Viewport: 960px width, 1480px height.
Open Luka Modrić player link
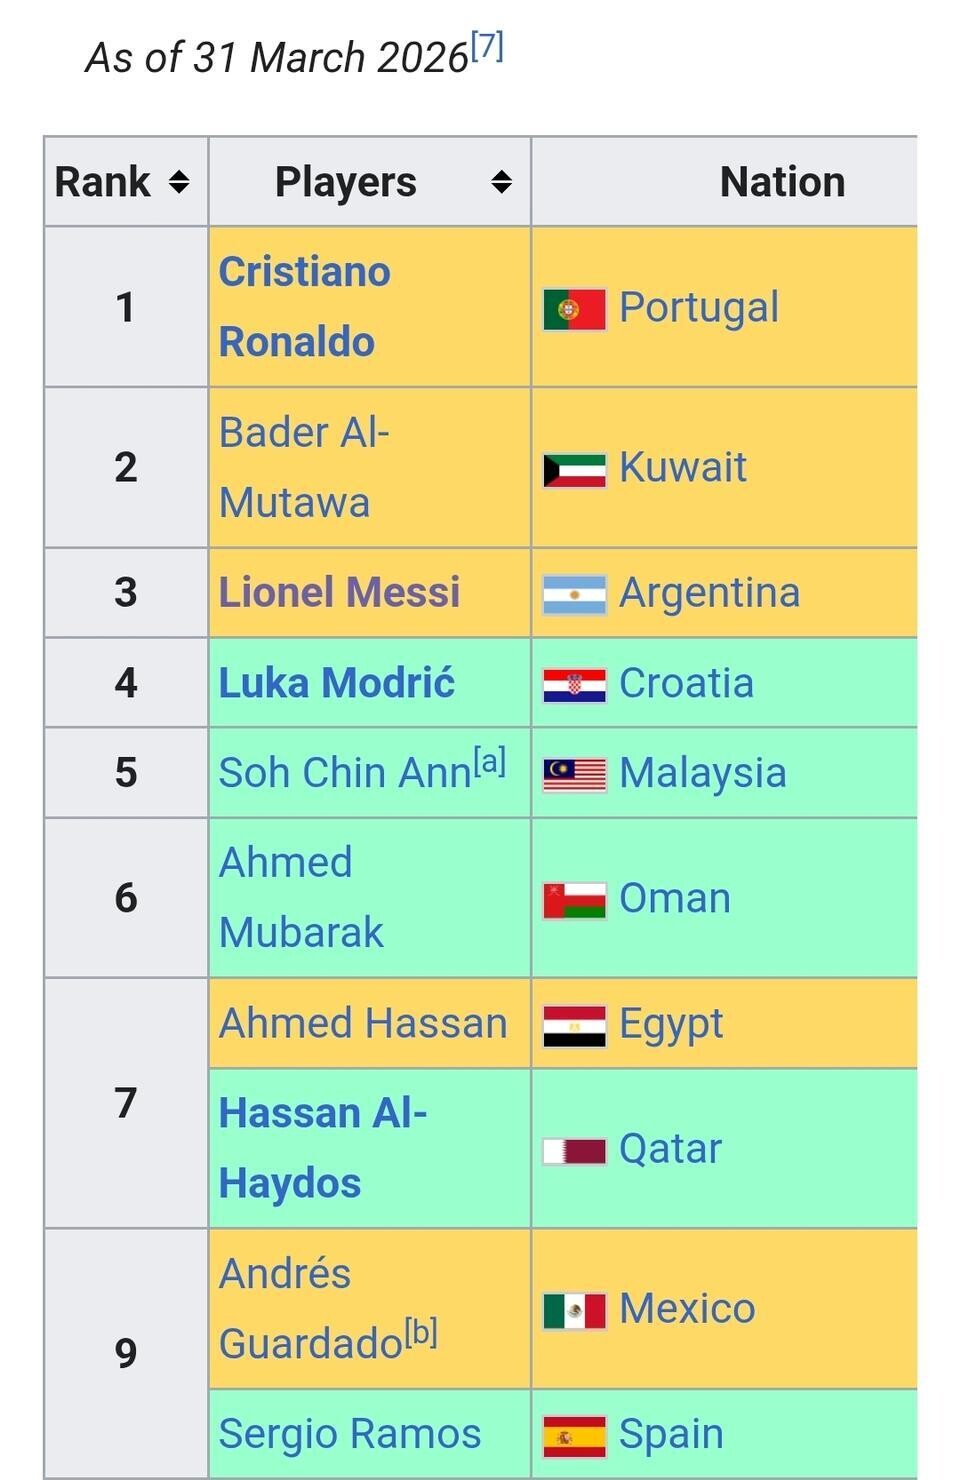point(337,683)
